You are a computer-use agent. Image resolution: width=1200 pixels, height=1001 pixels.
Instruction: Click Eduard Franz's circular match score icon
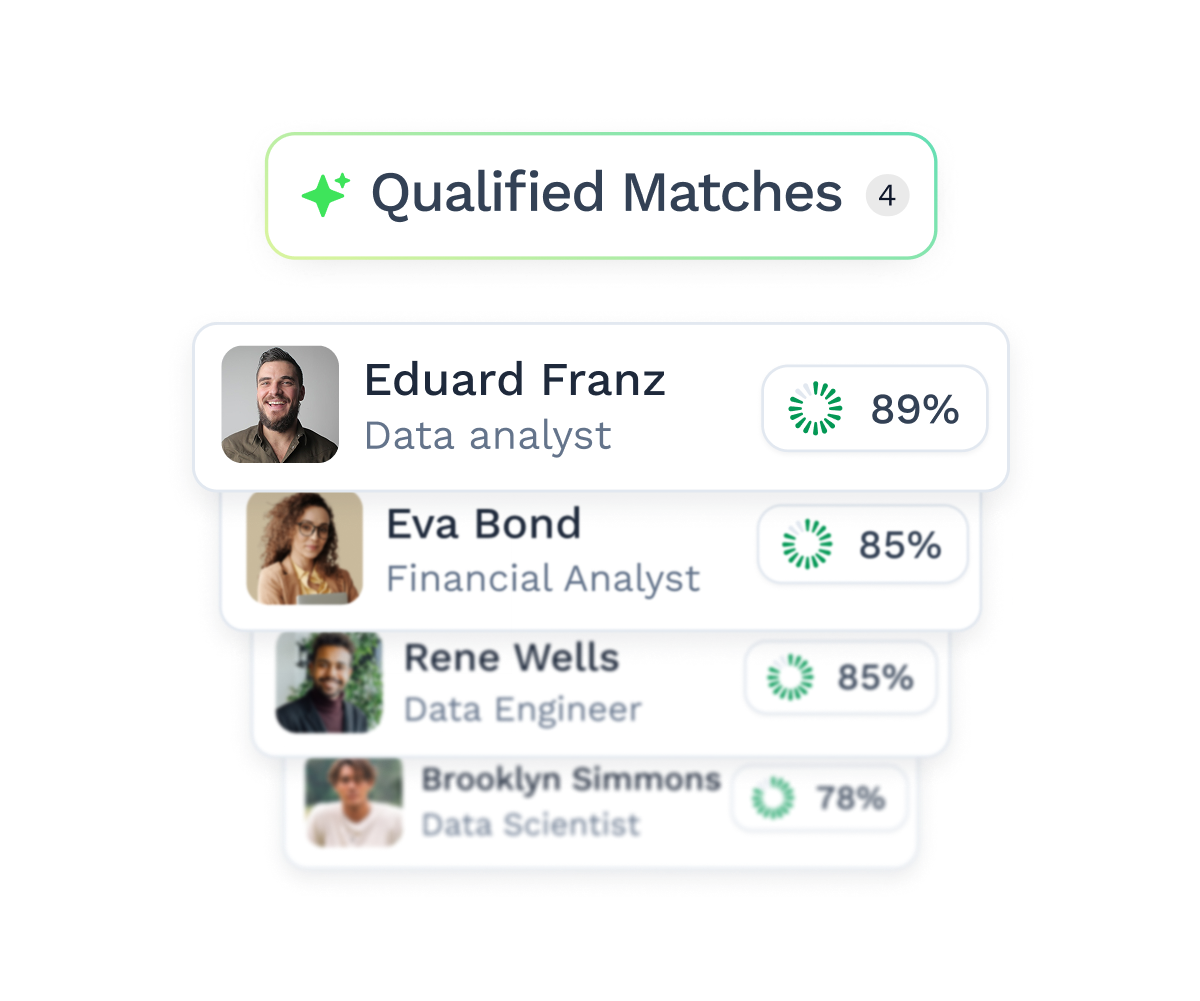tap(815, 408)
